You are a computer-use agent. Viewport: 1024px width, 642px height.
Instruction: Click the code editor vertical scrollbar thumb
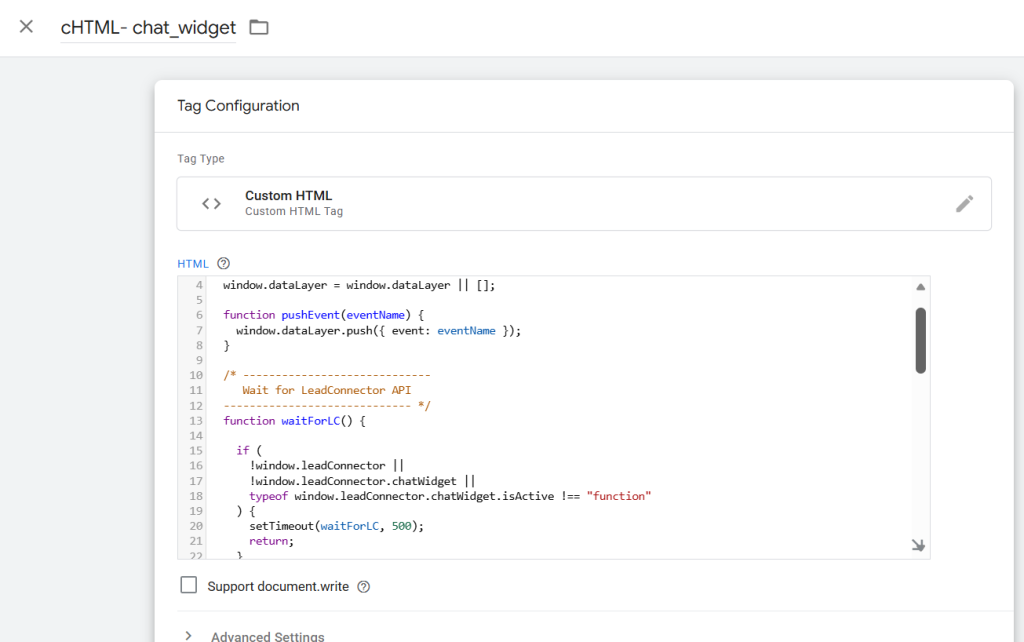(x=920, y=340)
